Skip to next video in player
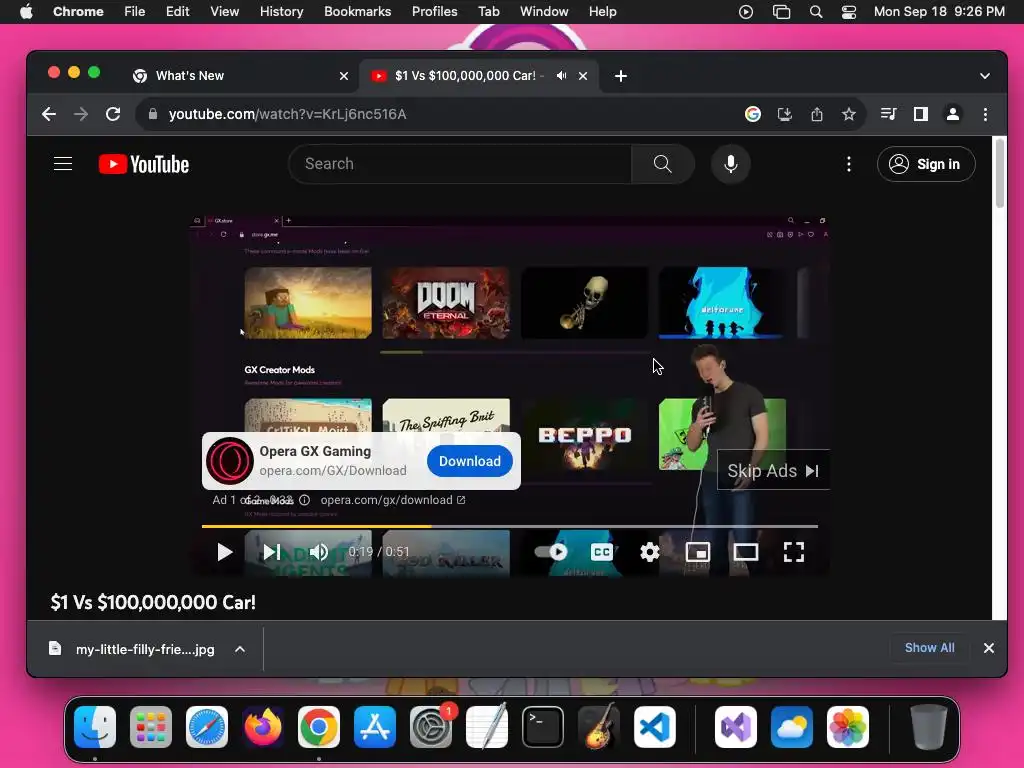 tap(272, 552)
